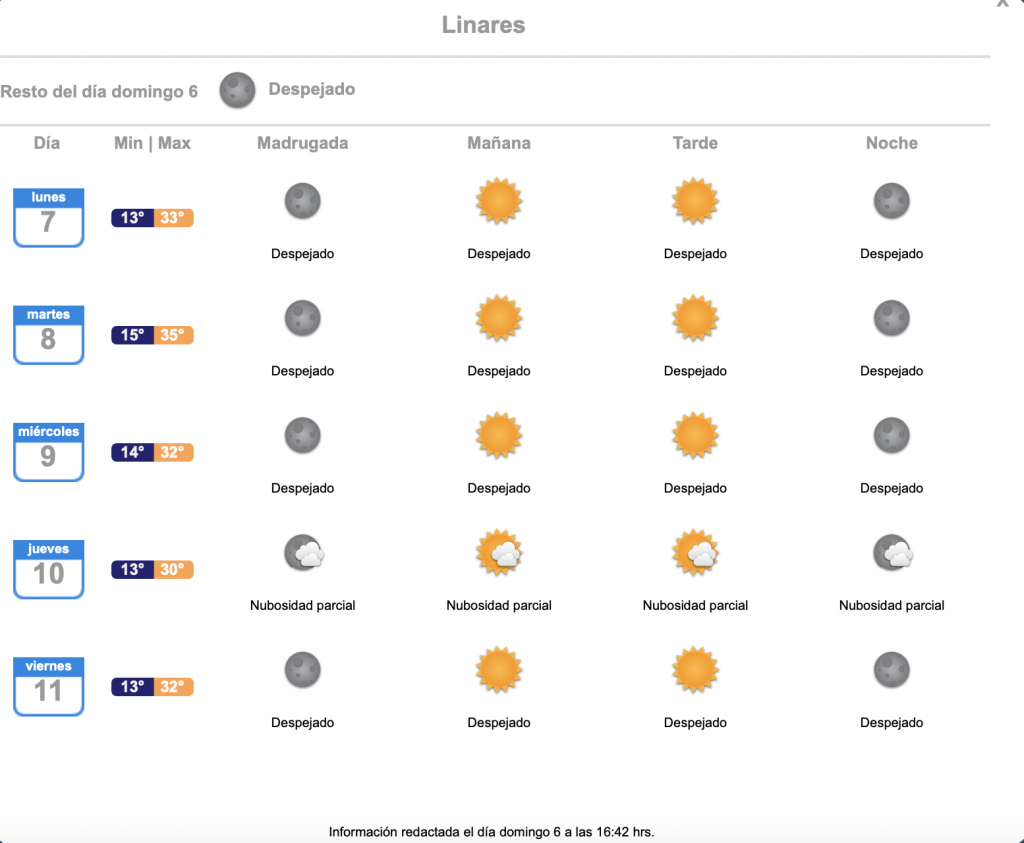The image size is (1024, 843).
Task: Click miércoles 32° maximum temperature badge
Action: (x=174, y=452)
